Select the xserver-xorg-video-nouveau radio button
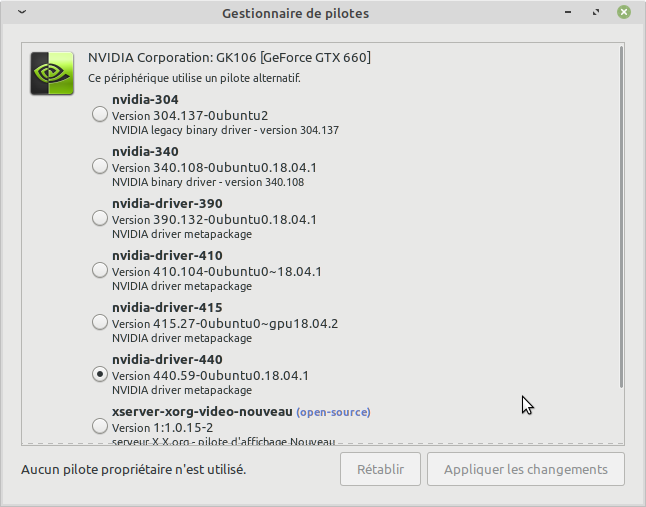Screen dimensions: 646x507 (x=100, y=426)
